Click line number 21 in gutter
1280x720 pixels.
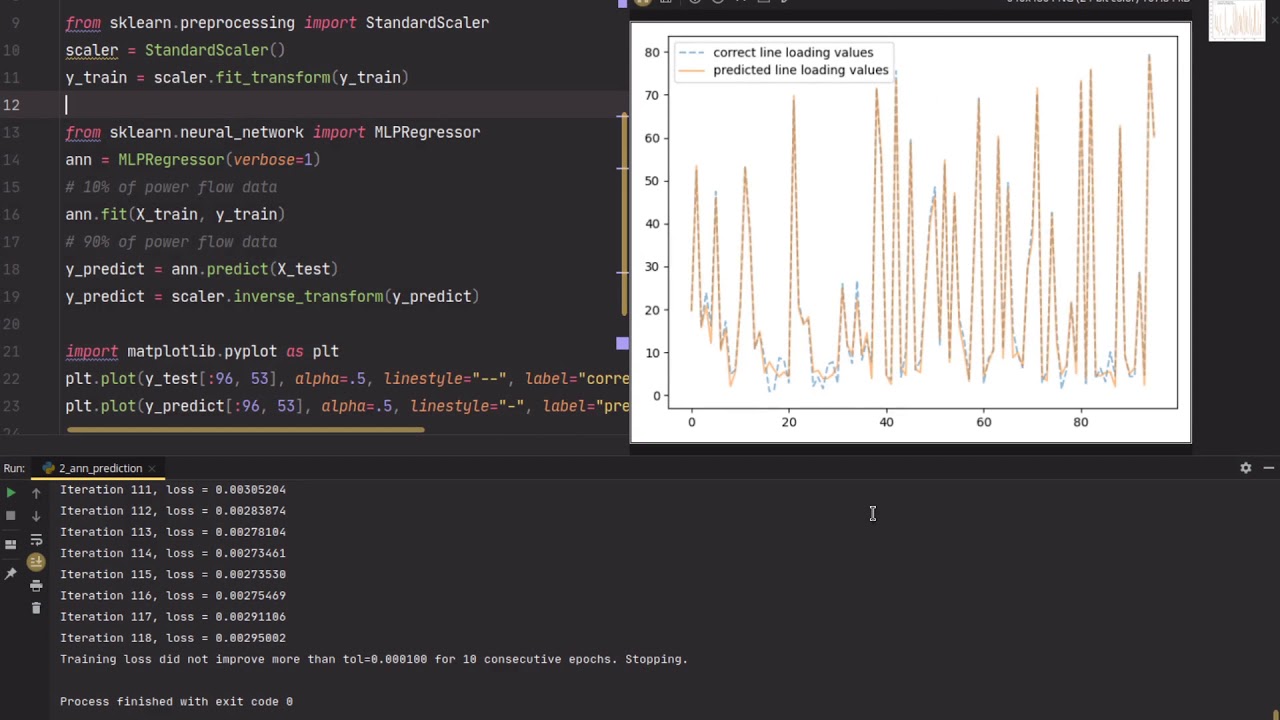(x=11, y=351)
